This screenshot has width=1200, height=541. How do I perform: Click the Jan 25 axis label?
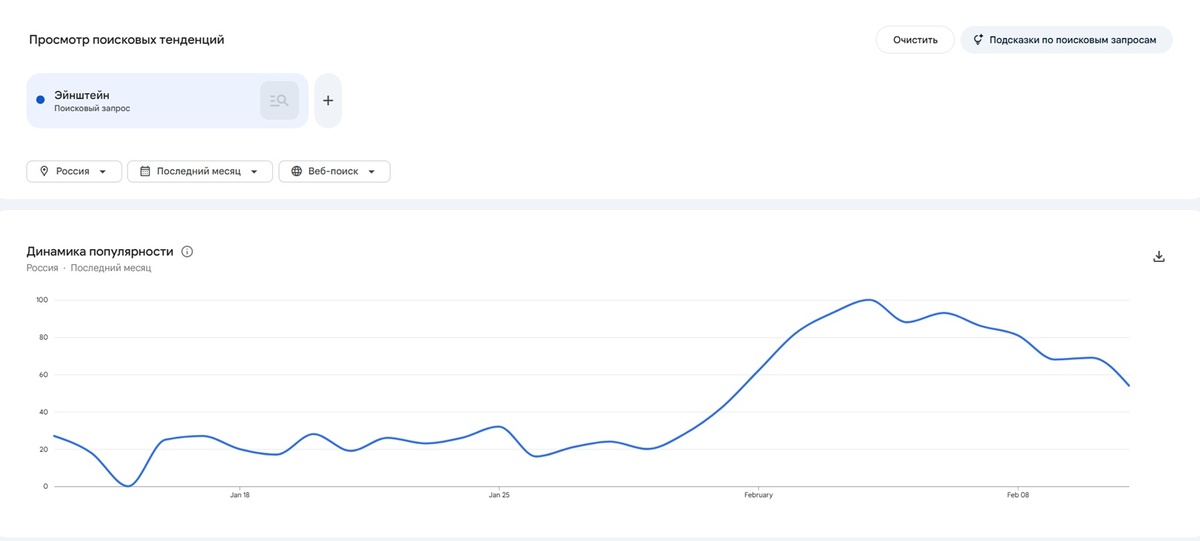tap(498, 495)
